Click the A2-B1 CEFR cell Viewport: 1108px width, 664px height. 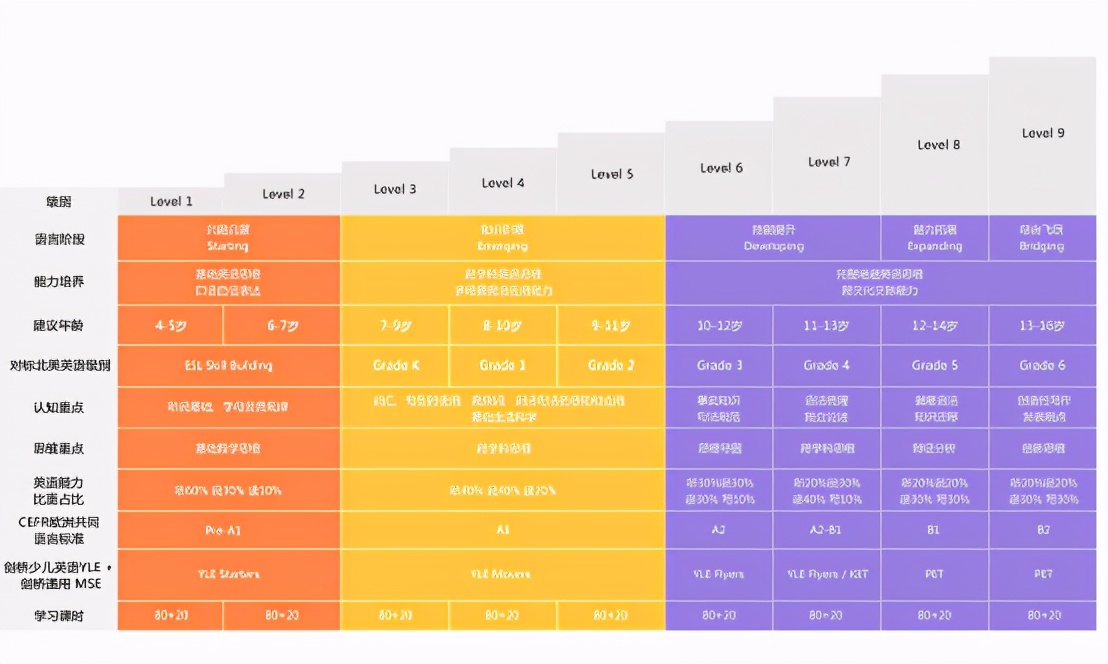click(826, 531)
